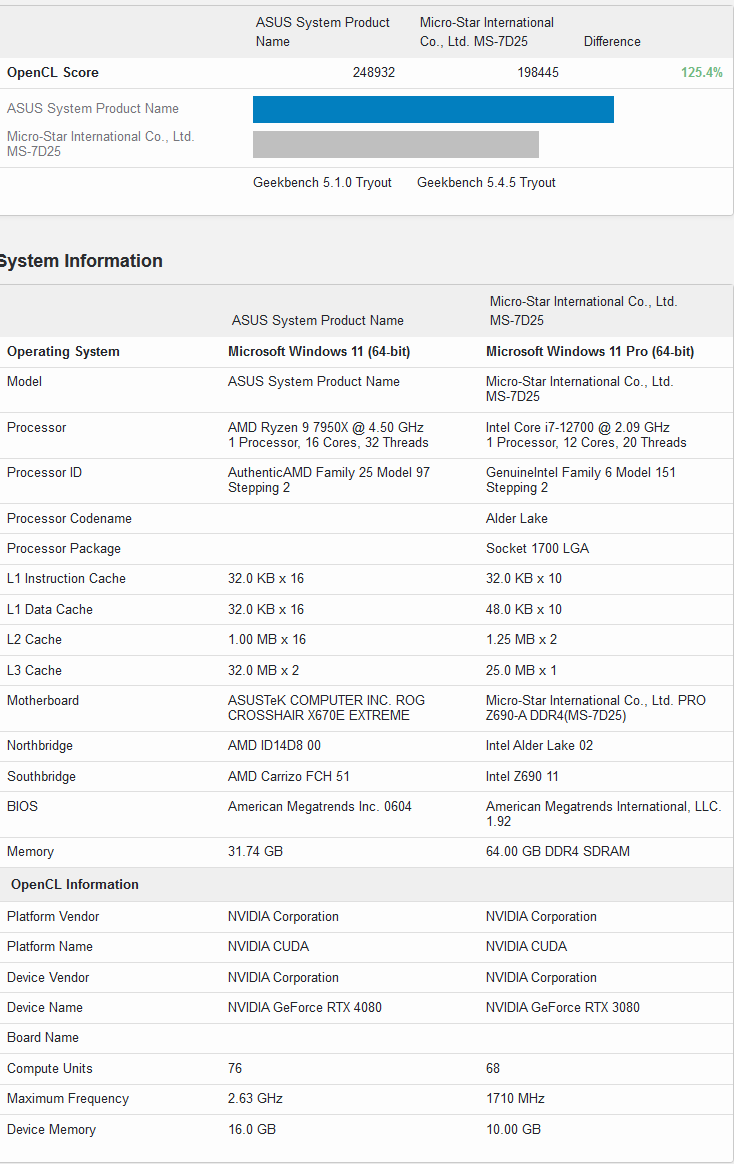Click the blue ASUS score bar
734x1164 pixels.
click(x=433, y=109)
